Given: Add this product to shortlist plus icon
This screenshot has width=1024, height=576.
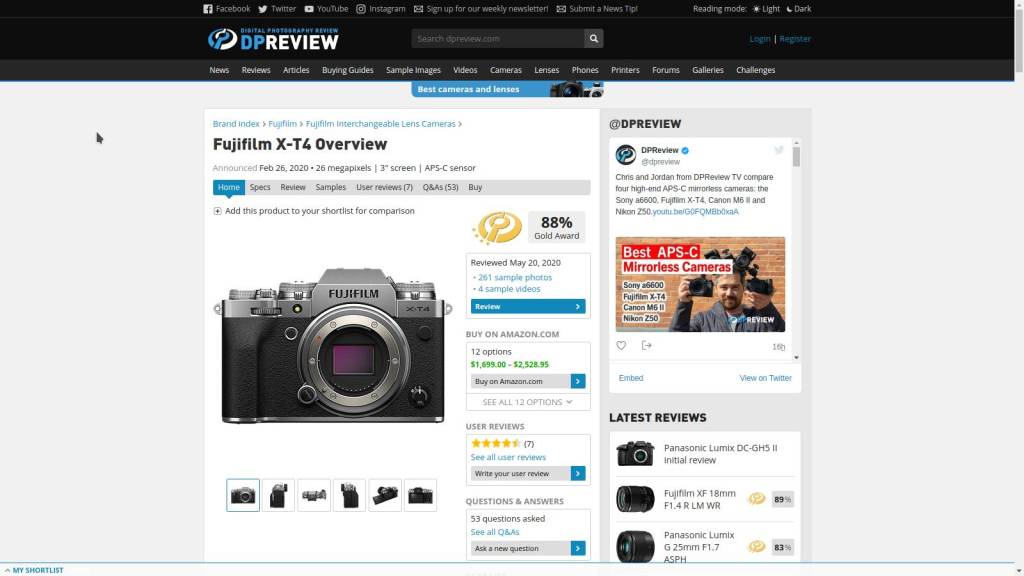Looking at the screenshot, I should point(217,211).
